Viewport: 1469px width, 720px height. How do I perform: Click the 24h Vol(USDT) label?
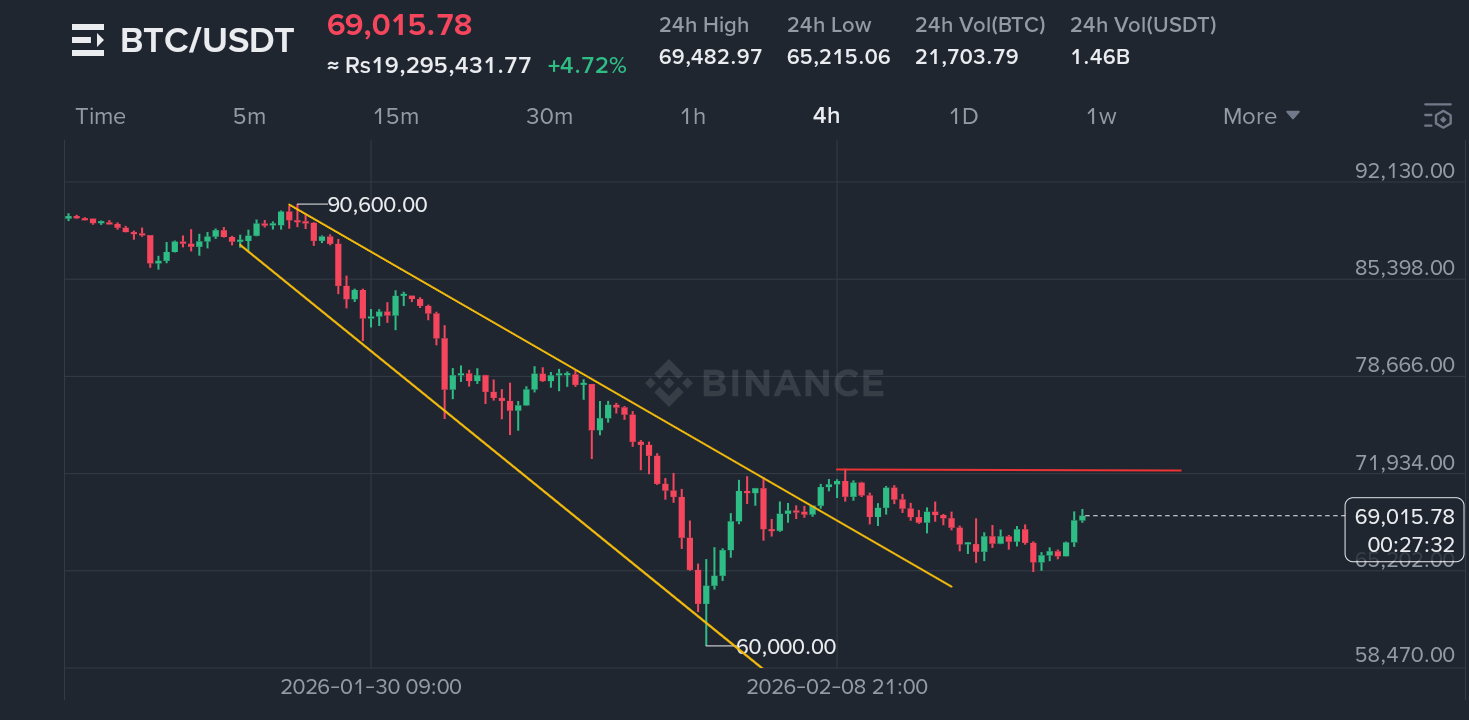point(1143,25)
